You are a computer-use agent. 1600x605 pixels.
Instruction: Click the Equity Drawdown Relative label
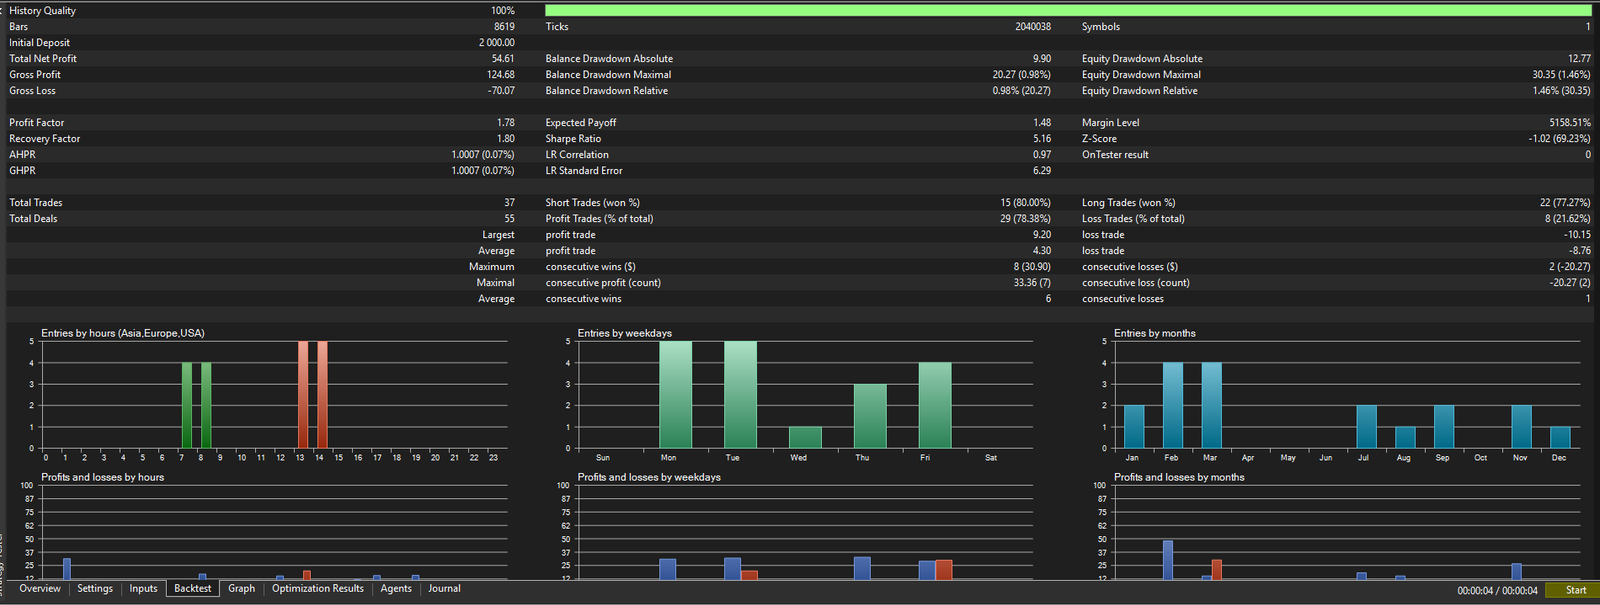tap(1139, 91)
